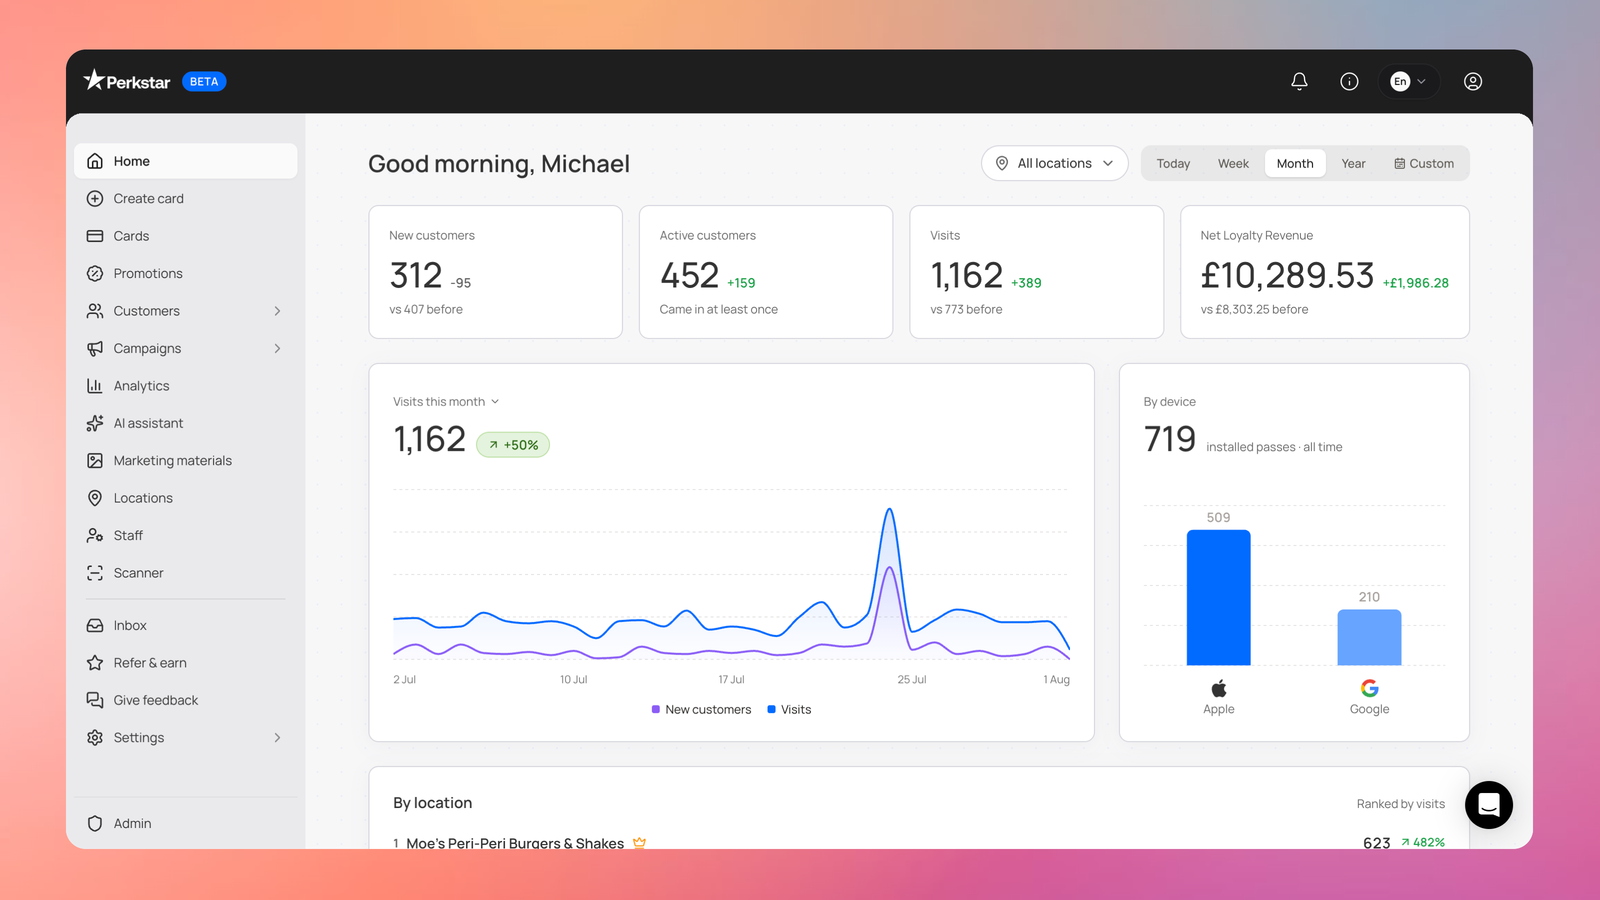The image size is (1600, 900).
Task: Click the Google logo under chart
Action: 1370,688
